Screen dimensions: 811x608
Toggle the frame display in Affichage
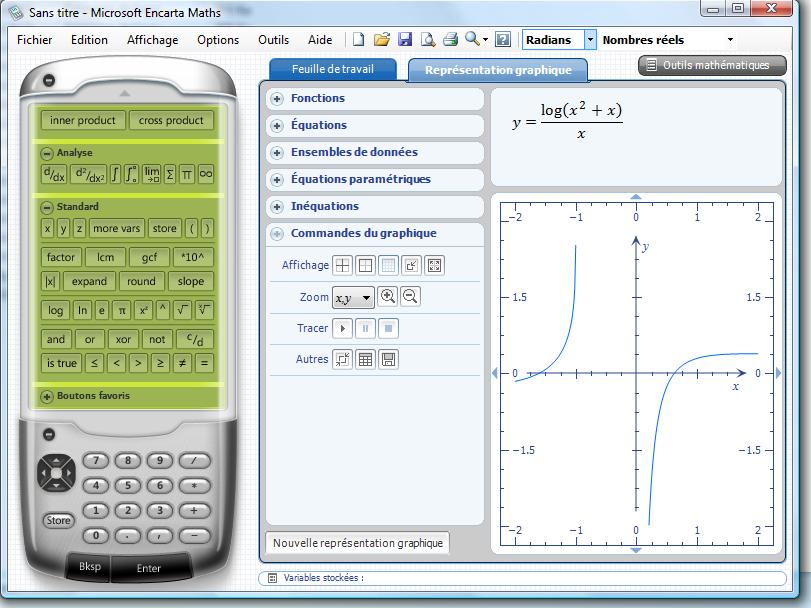(x=365, y=266)
